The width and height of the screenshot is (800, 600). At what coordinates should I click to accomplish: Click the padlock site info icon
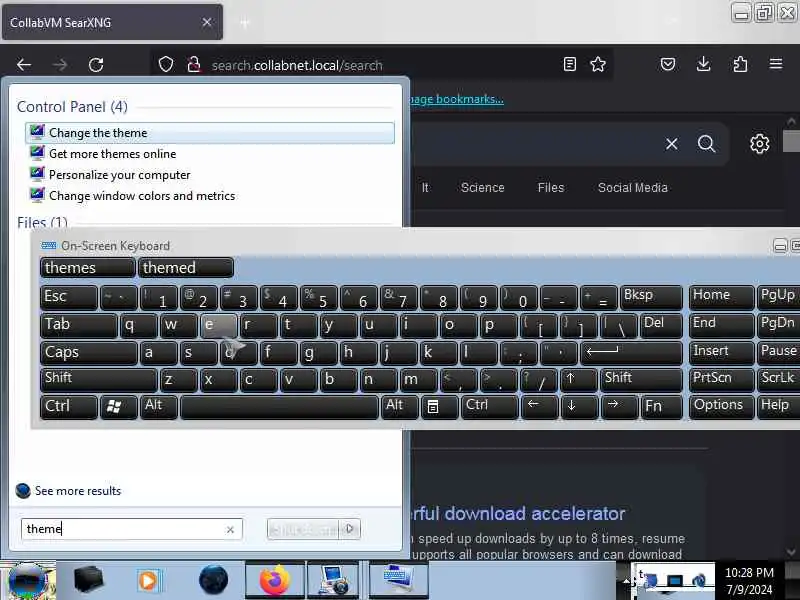click(193, 65)
